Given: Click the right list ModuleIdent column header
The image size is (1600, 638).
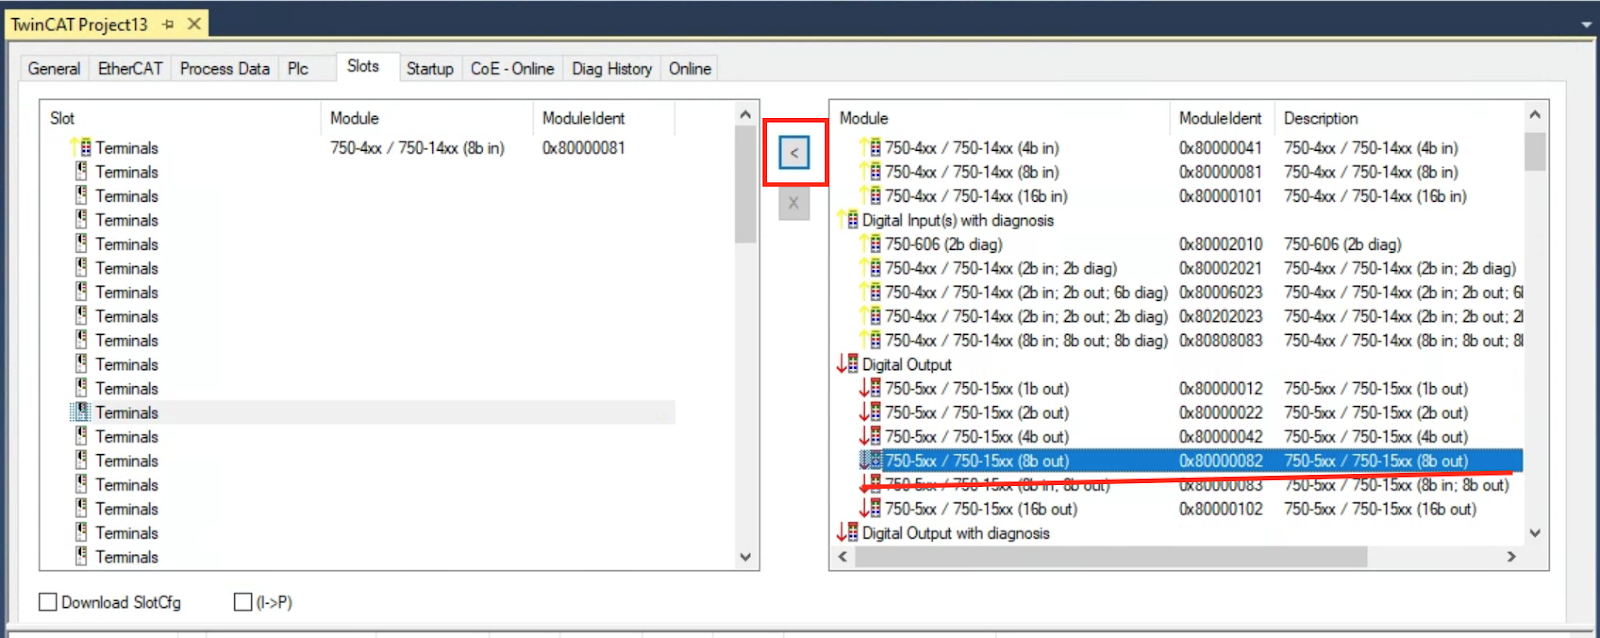Looking at the screenshot, I should pos(1221,118).
